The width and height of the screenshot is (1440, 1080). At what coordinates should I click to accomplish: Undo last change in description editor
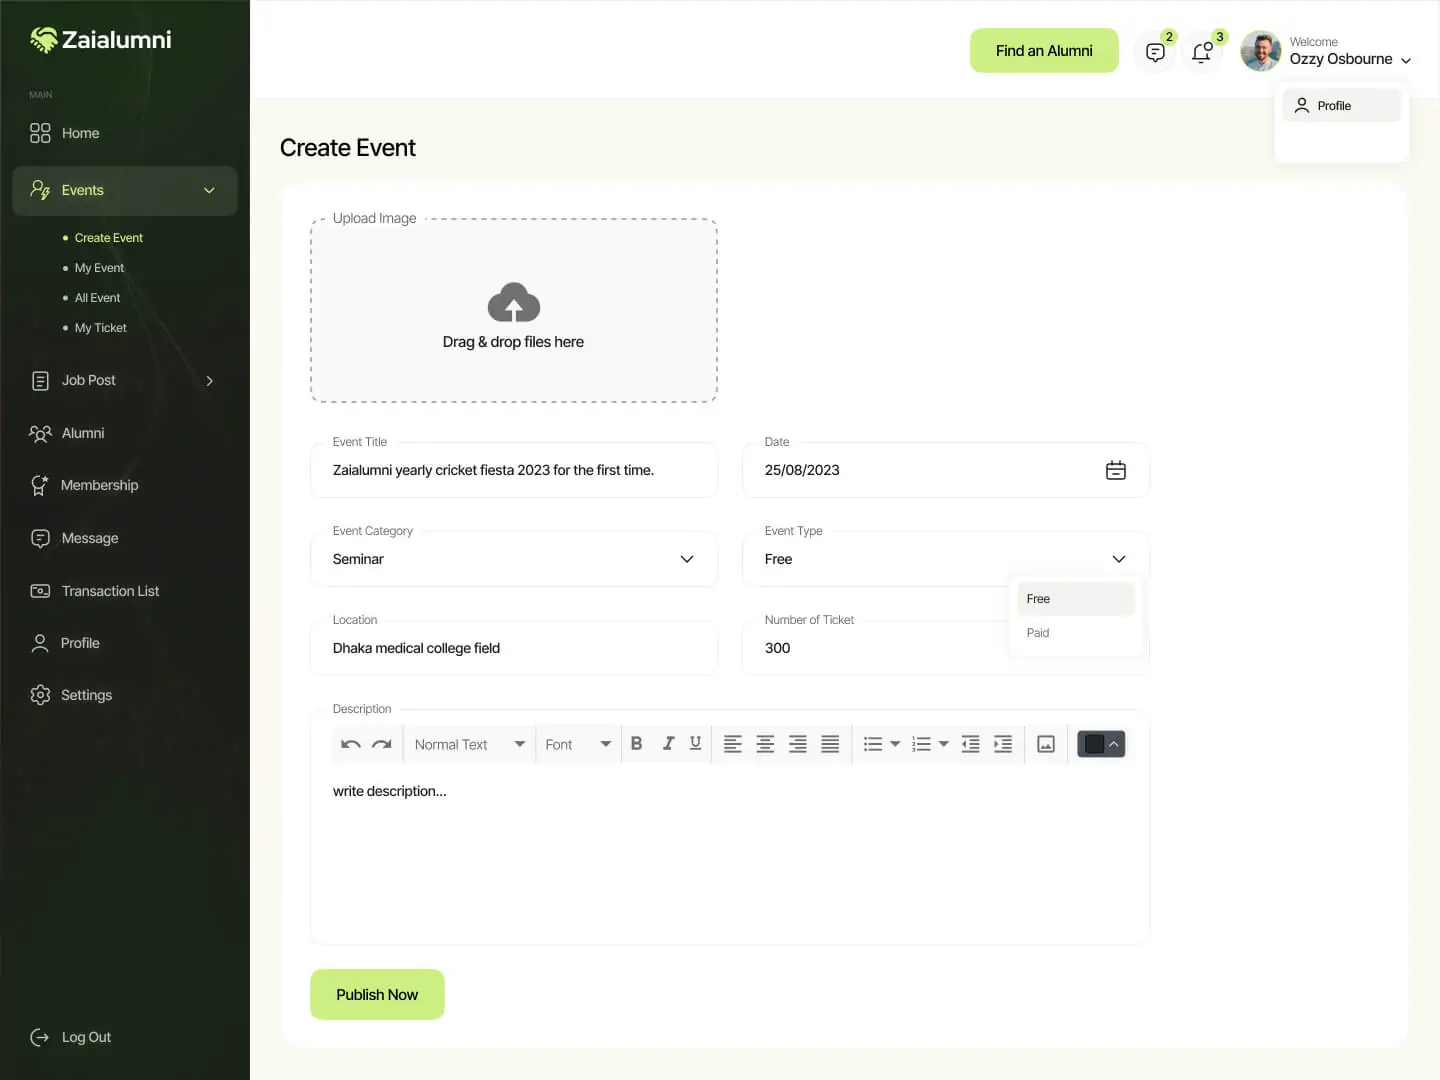coord(350,744)
